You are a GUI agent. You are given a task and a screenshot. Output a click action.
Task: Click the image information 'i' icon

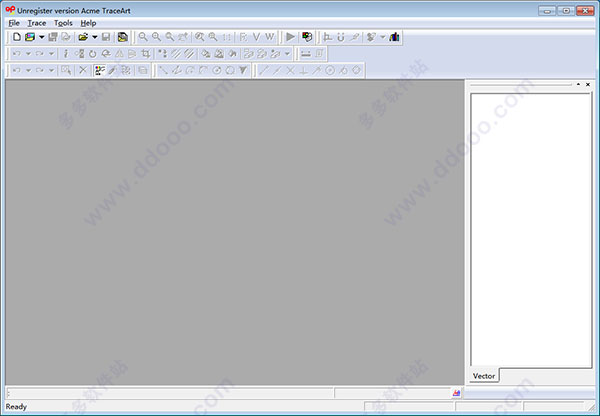[x=66, y=54]
